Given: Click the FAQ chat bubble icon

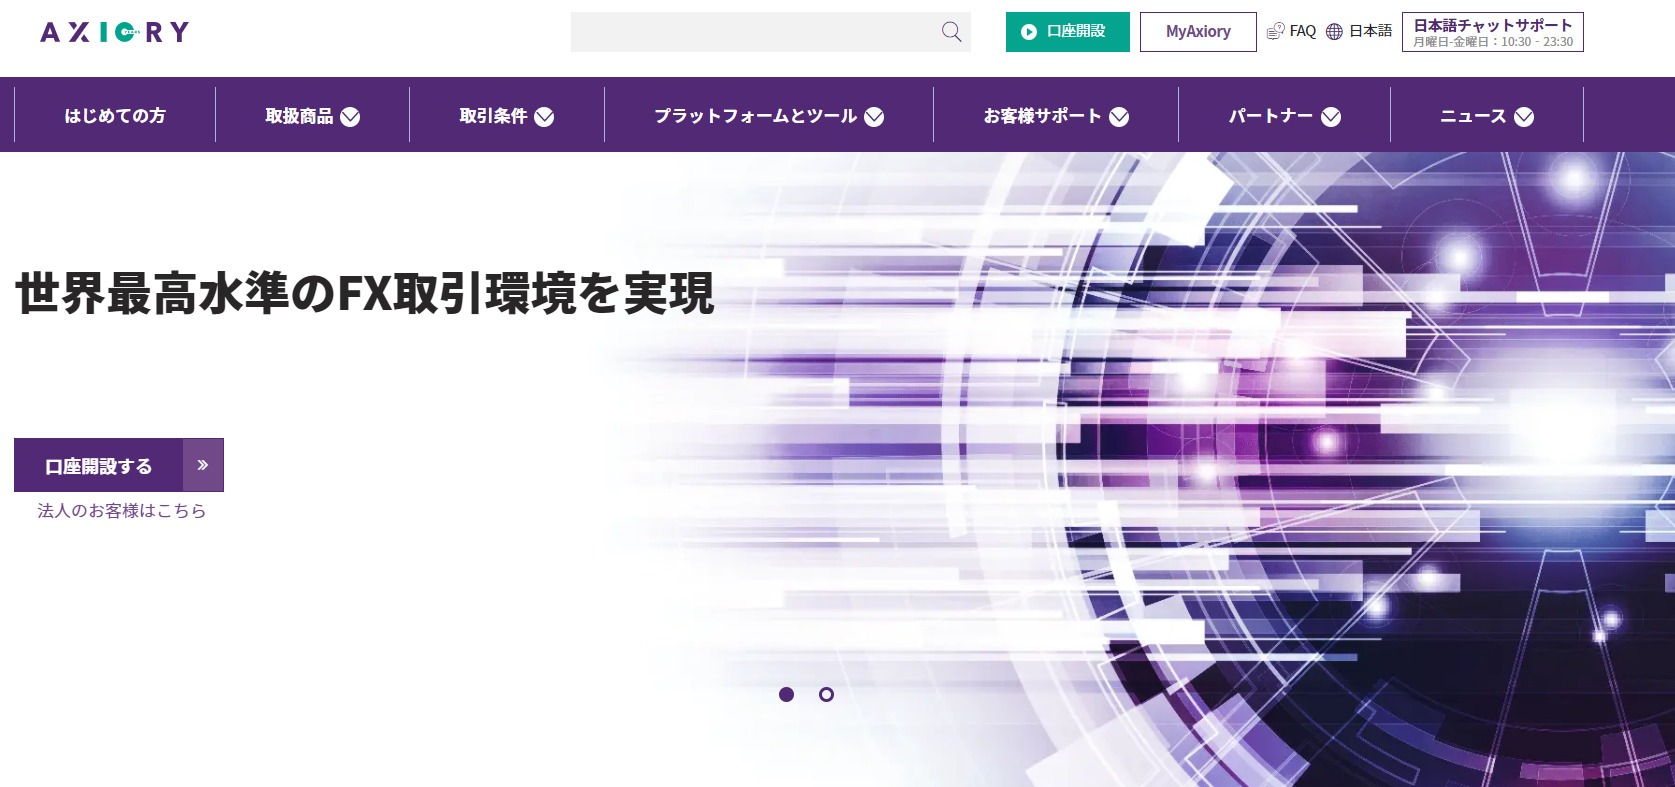Looking at the screenshot, I should (1275, 32).
